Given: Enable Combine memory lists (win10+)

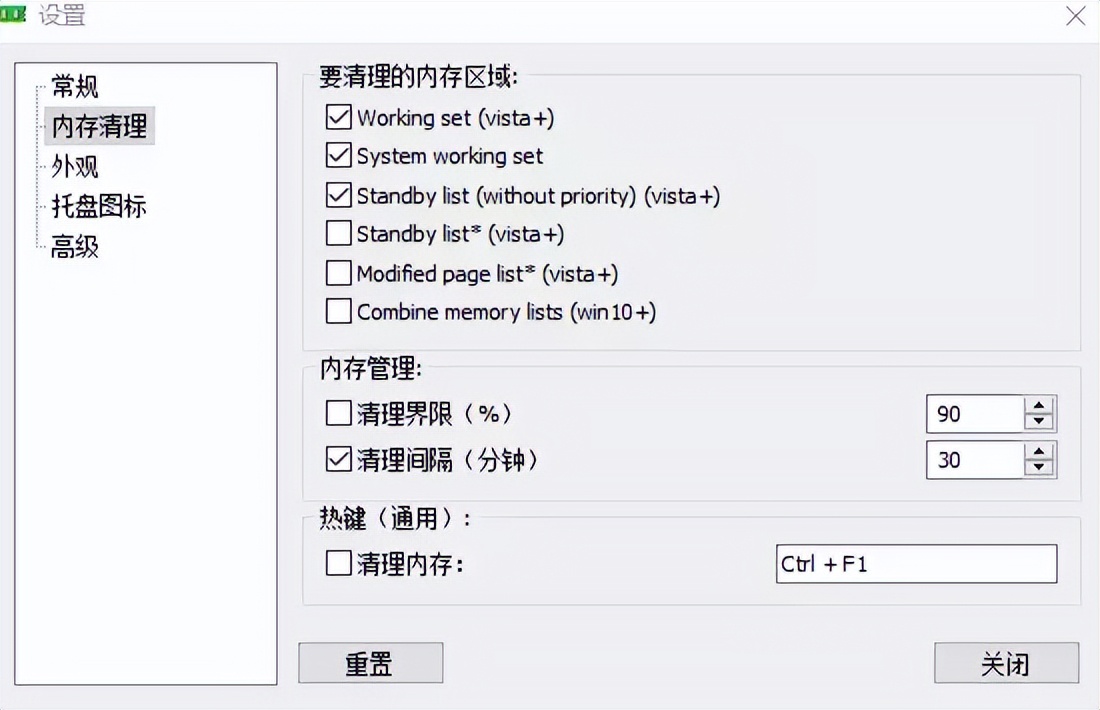Looking at the screenshot, I should [x=339, y=313].
